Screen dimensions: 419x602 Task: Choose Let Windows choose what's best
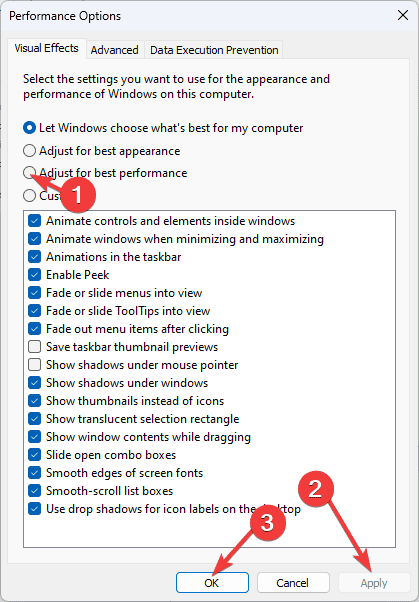[x=29, y=128]
